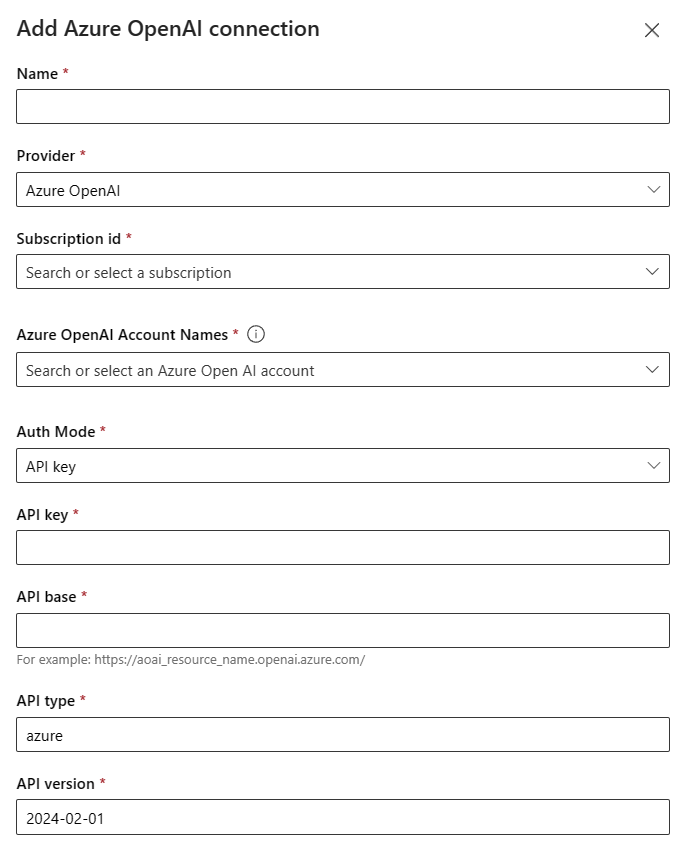Close the Add Azure OpenAI connection panel

point(652,30)
